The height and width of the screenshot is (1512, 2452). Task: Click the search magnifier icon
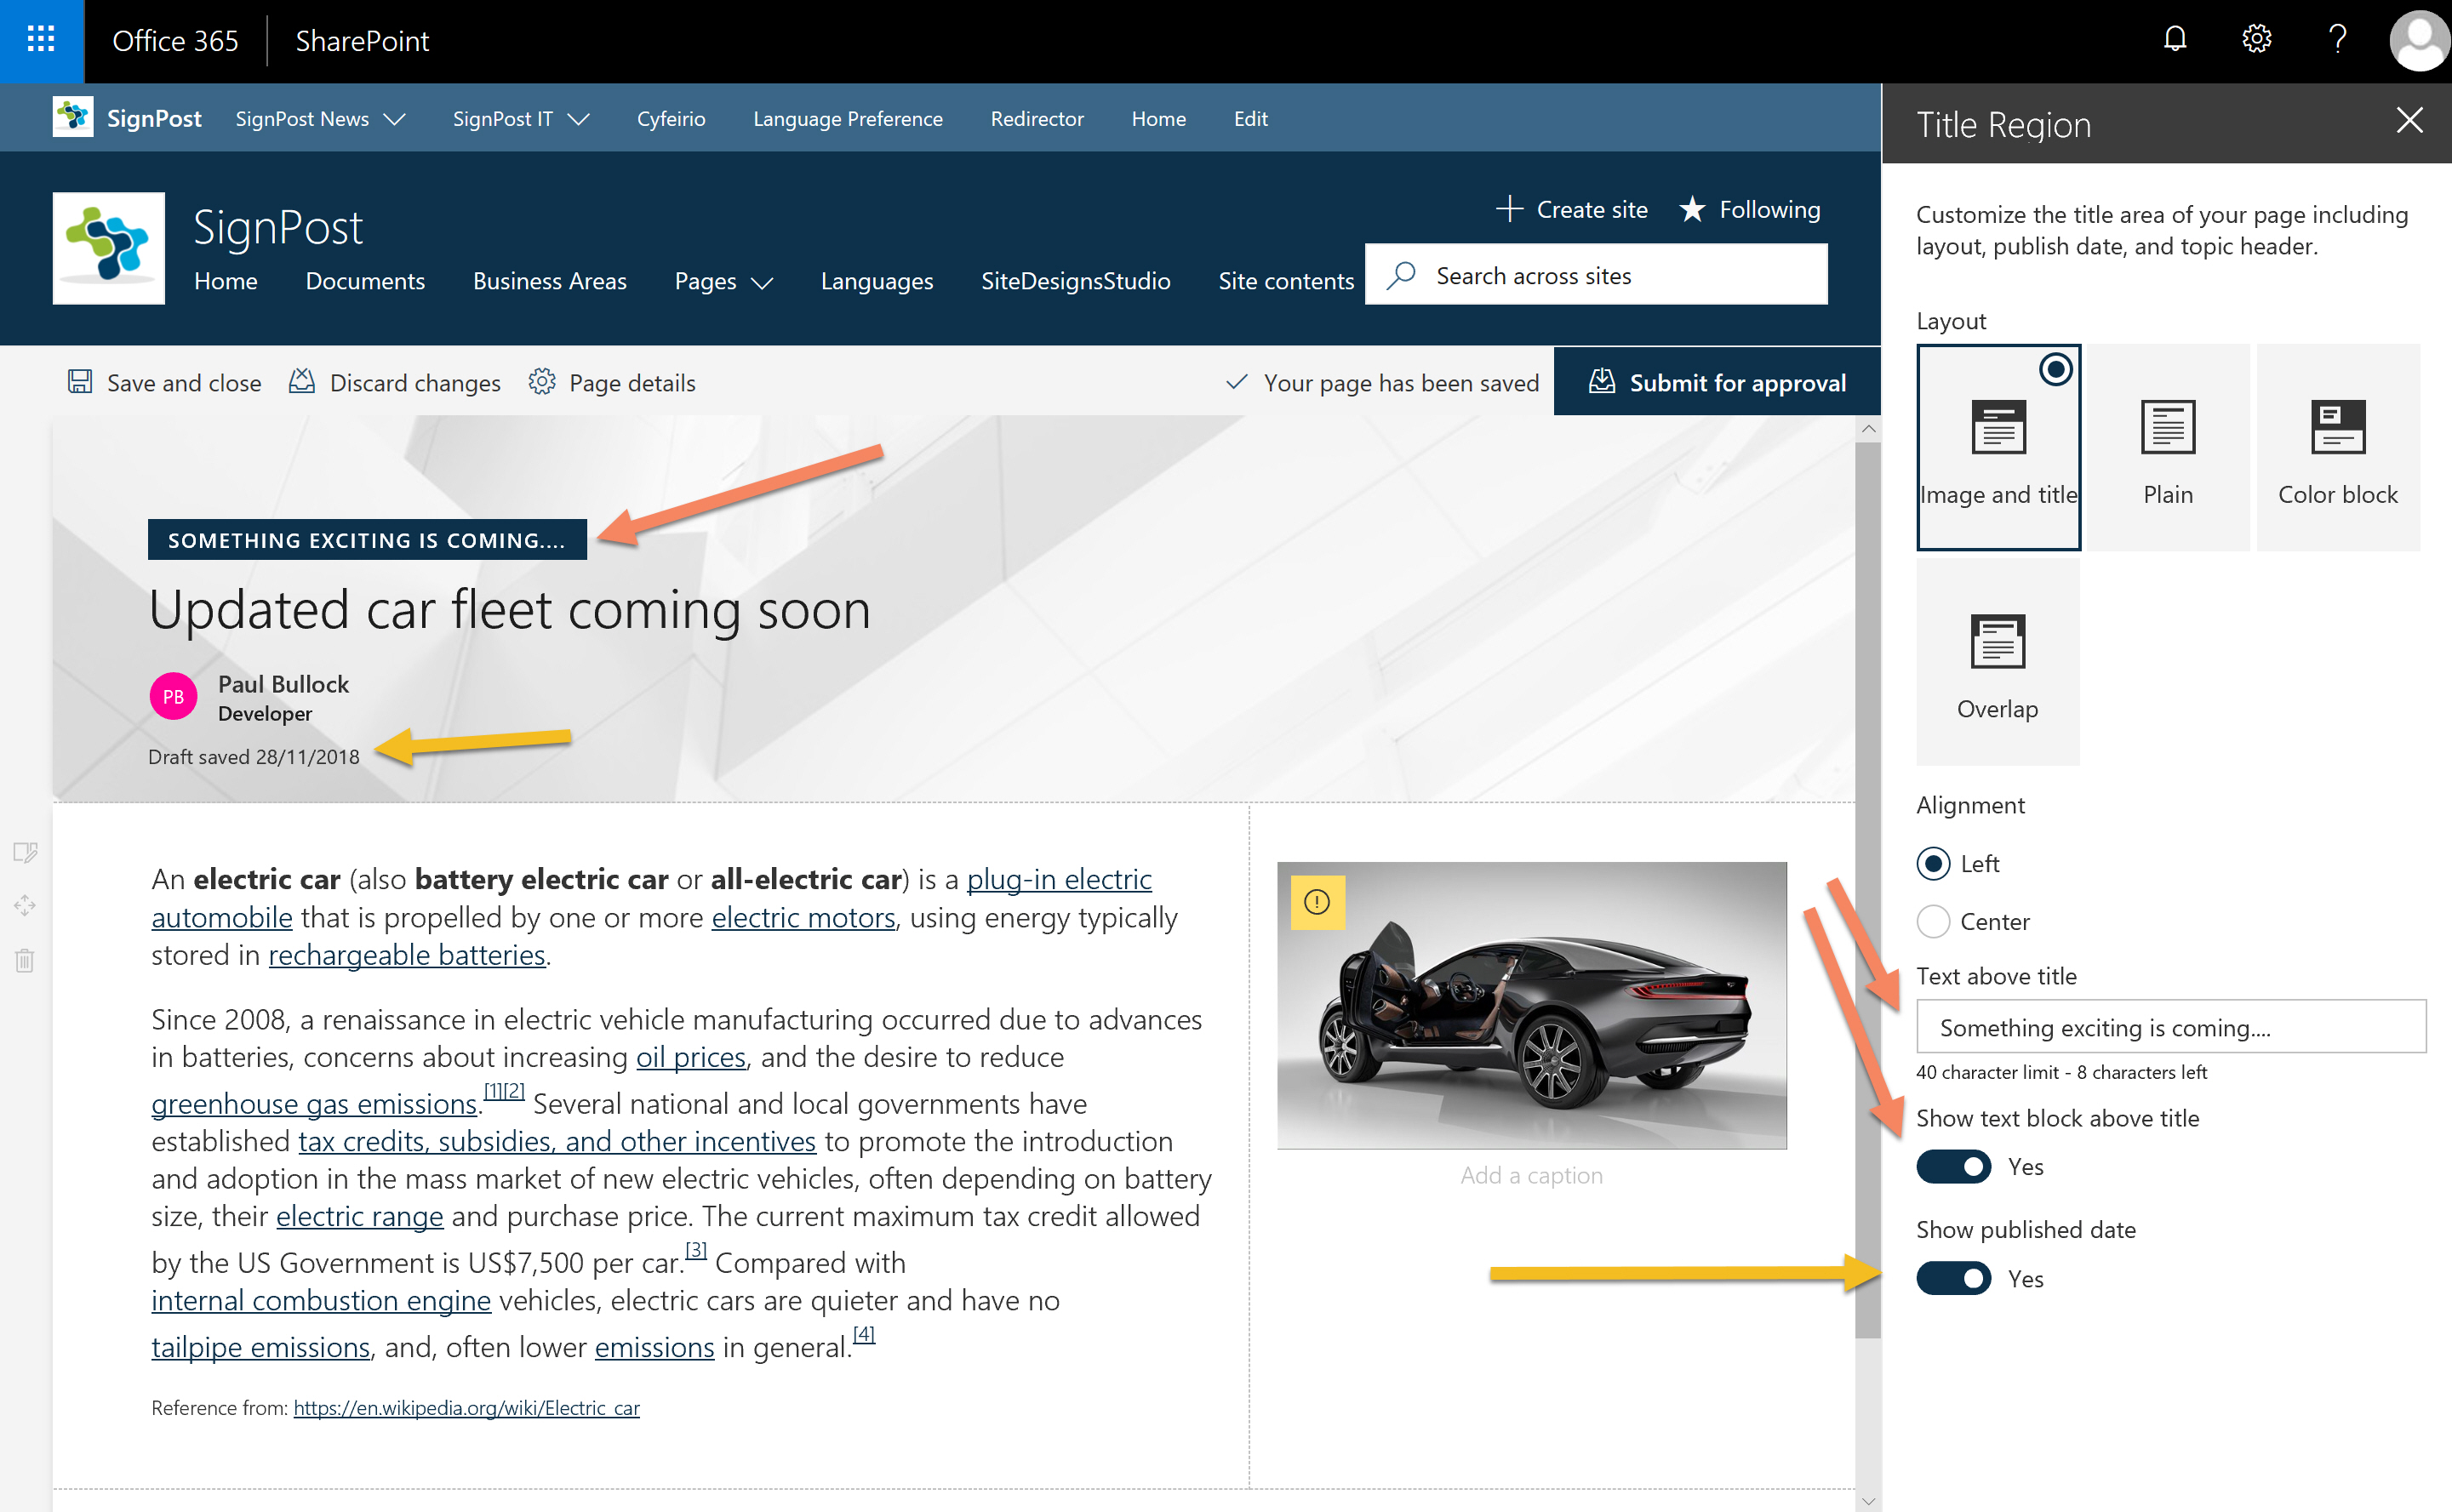coord(1402,275)
